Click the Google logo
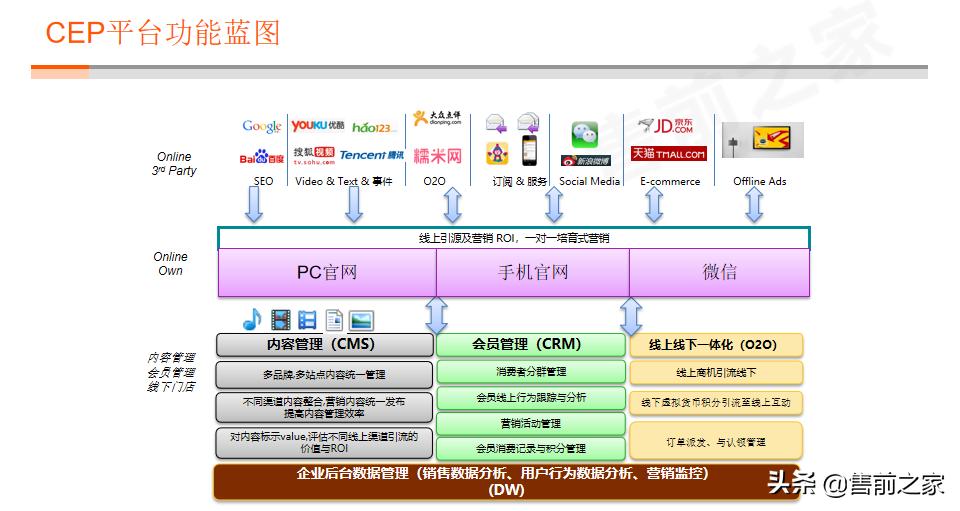 point(262,127)
